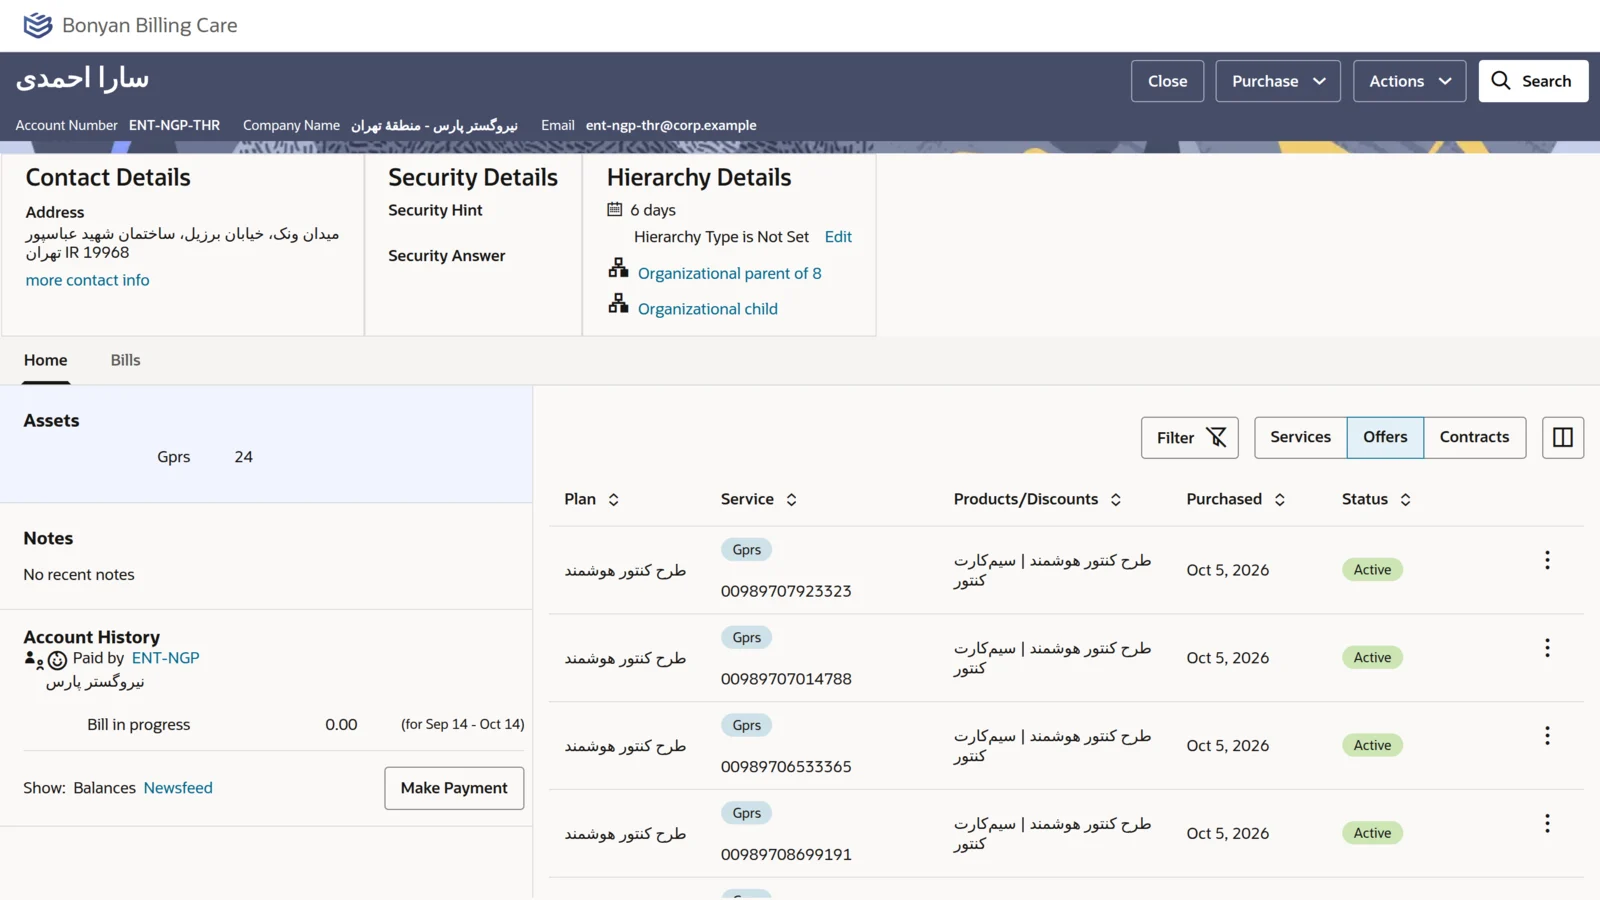
Task: Click Bill in progress entry
Action: 138,725
